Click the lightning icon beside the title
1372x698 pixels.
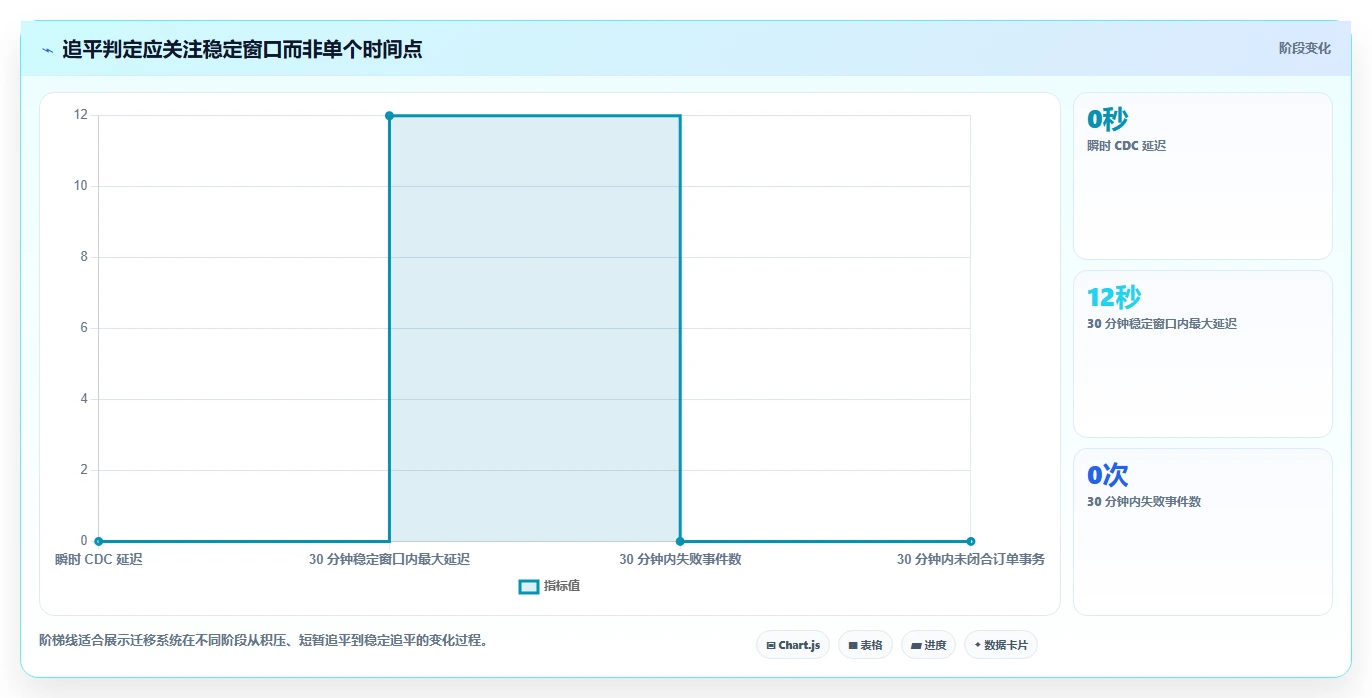pos(47,49)
